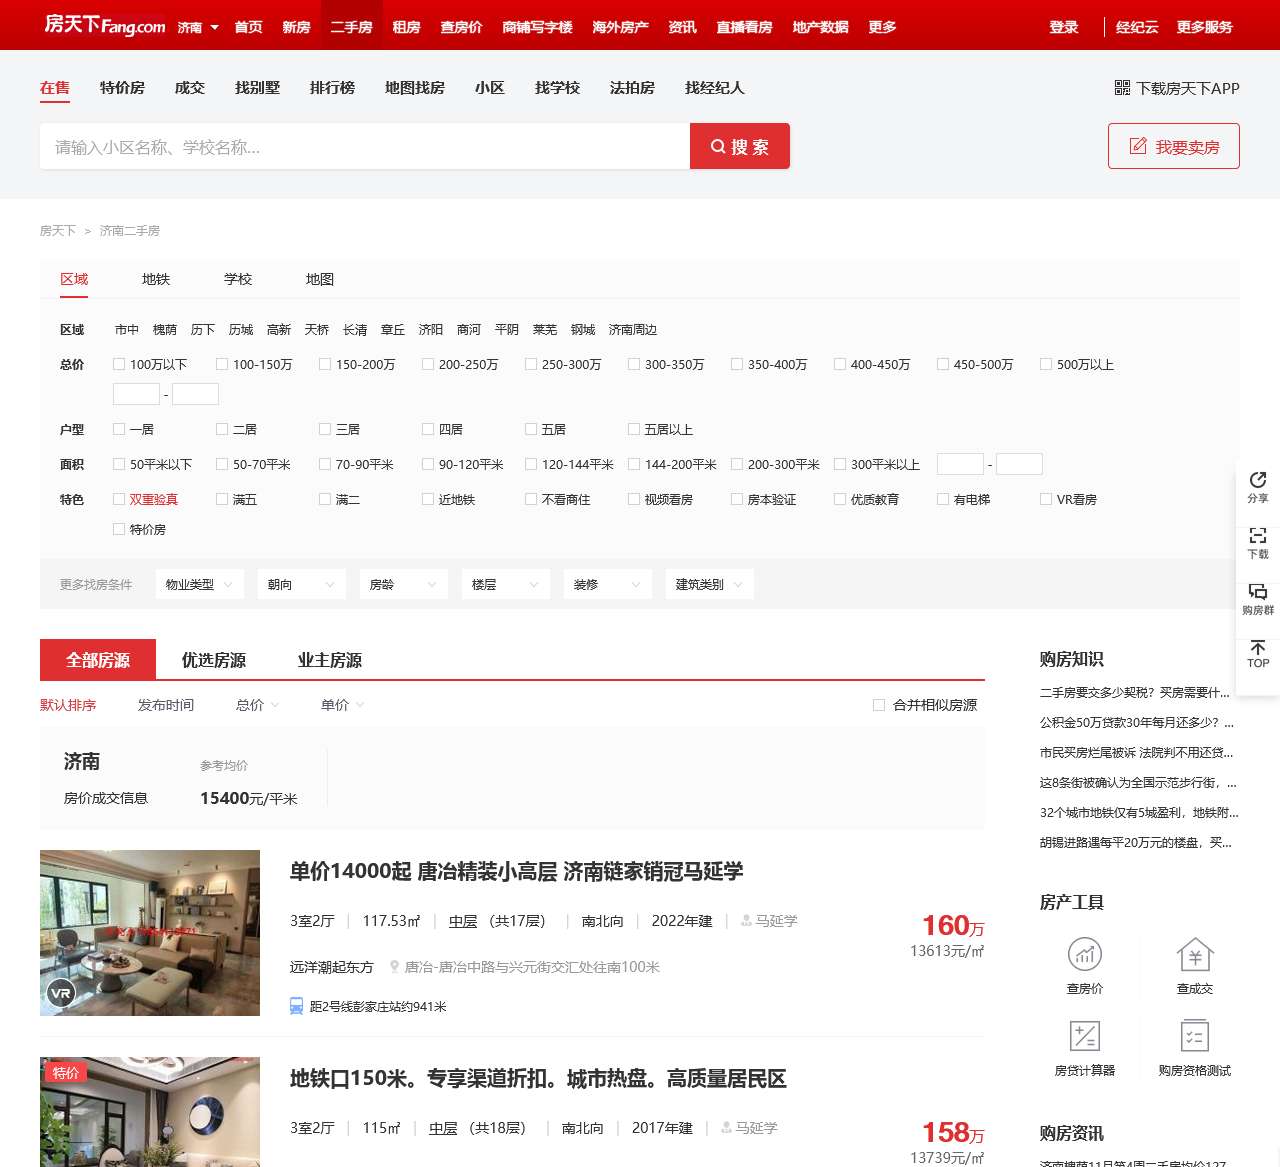Click the QR icon for 下载房天下APP
The image size is (1280, 1167).
(x=1121, y=88)
